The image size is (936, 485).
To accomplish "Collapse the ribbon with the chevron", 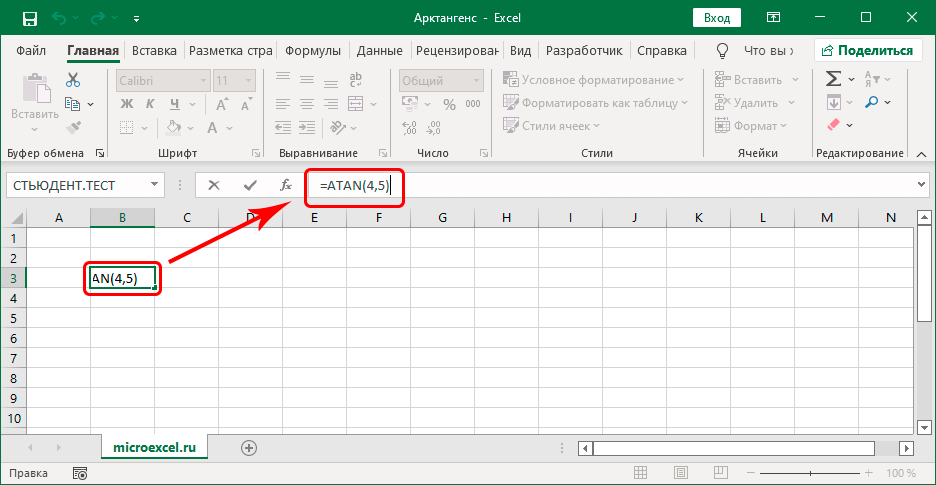I will point(921,153).
